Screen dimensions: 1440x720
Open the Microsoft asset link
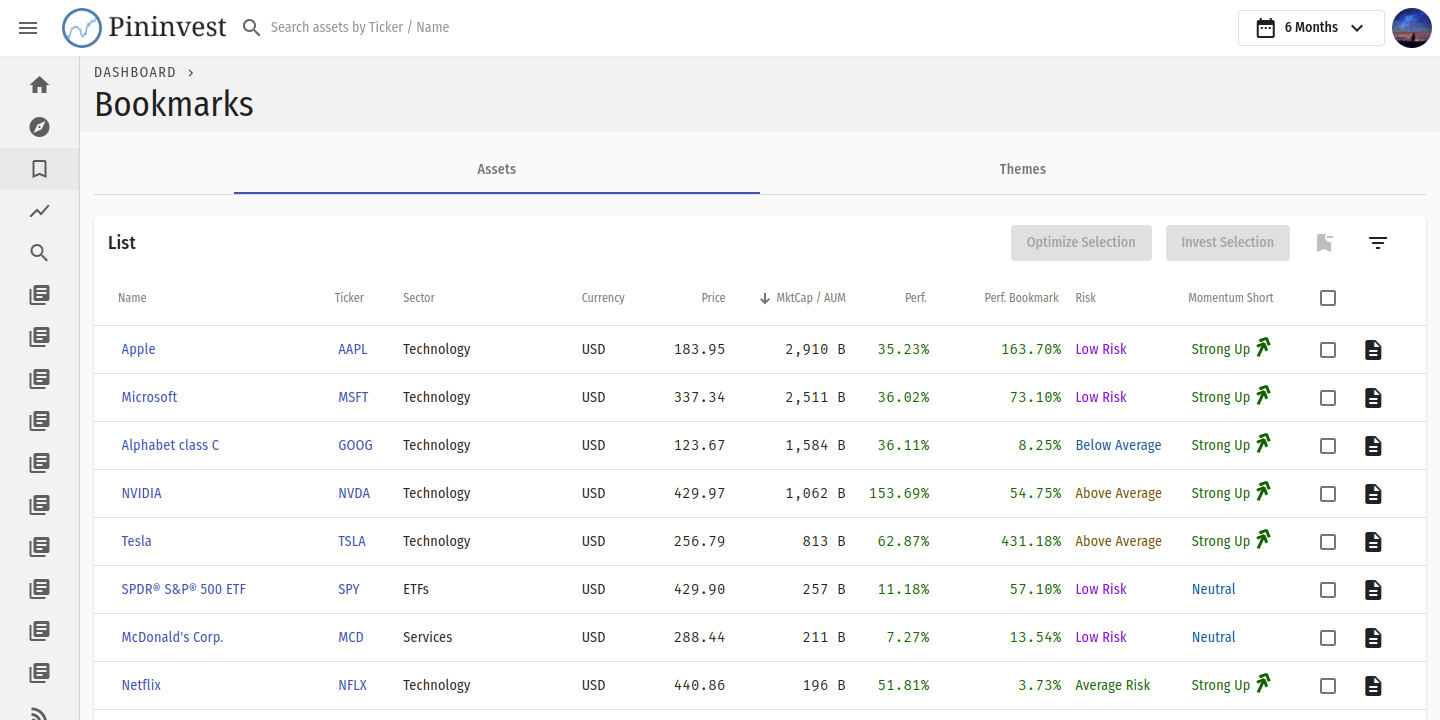[149, 397]
